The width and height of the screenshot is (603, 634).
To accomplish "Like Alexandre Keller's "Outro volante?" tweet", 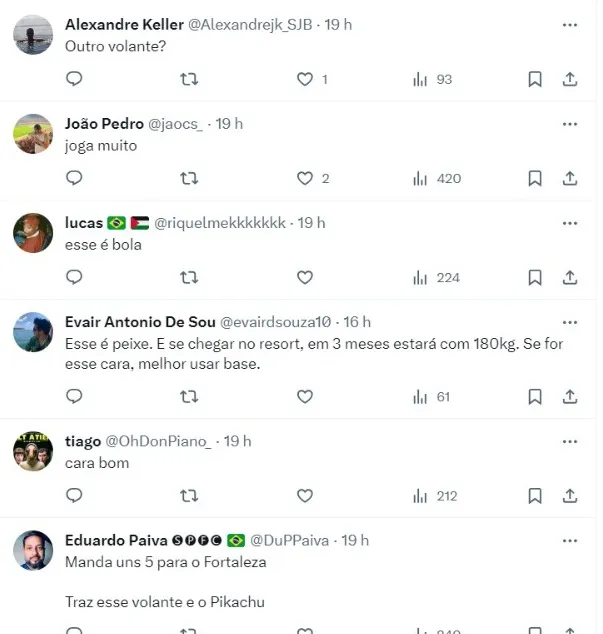I will click(305, 79).
